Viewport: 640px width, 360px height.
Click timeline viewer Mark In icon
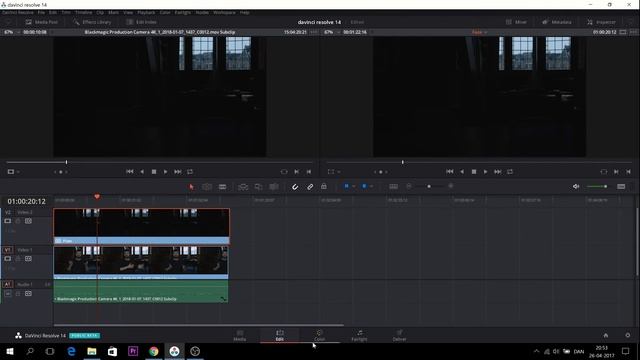pos(616,172)
